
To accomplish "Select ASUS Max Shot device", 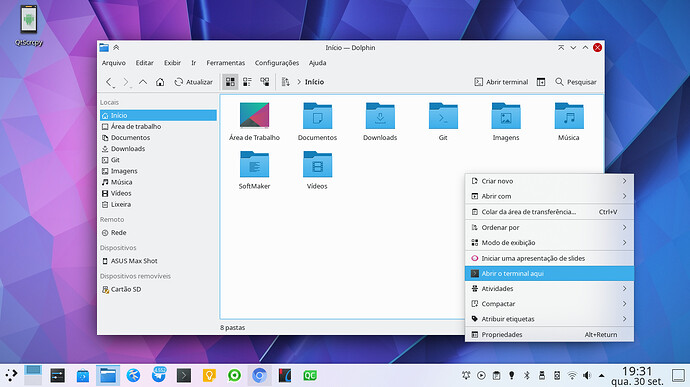I will [x=158, y=261].
